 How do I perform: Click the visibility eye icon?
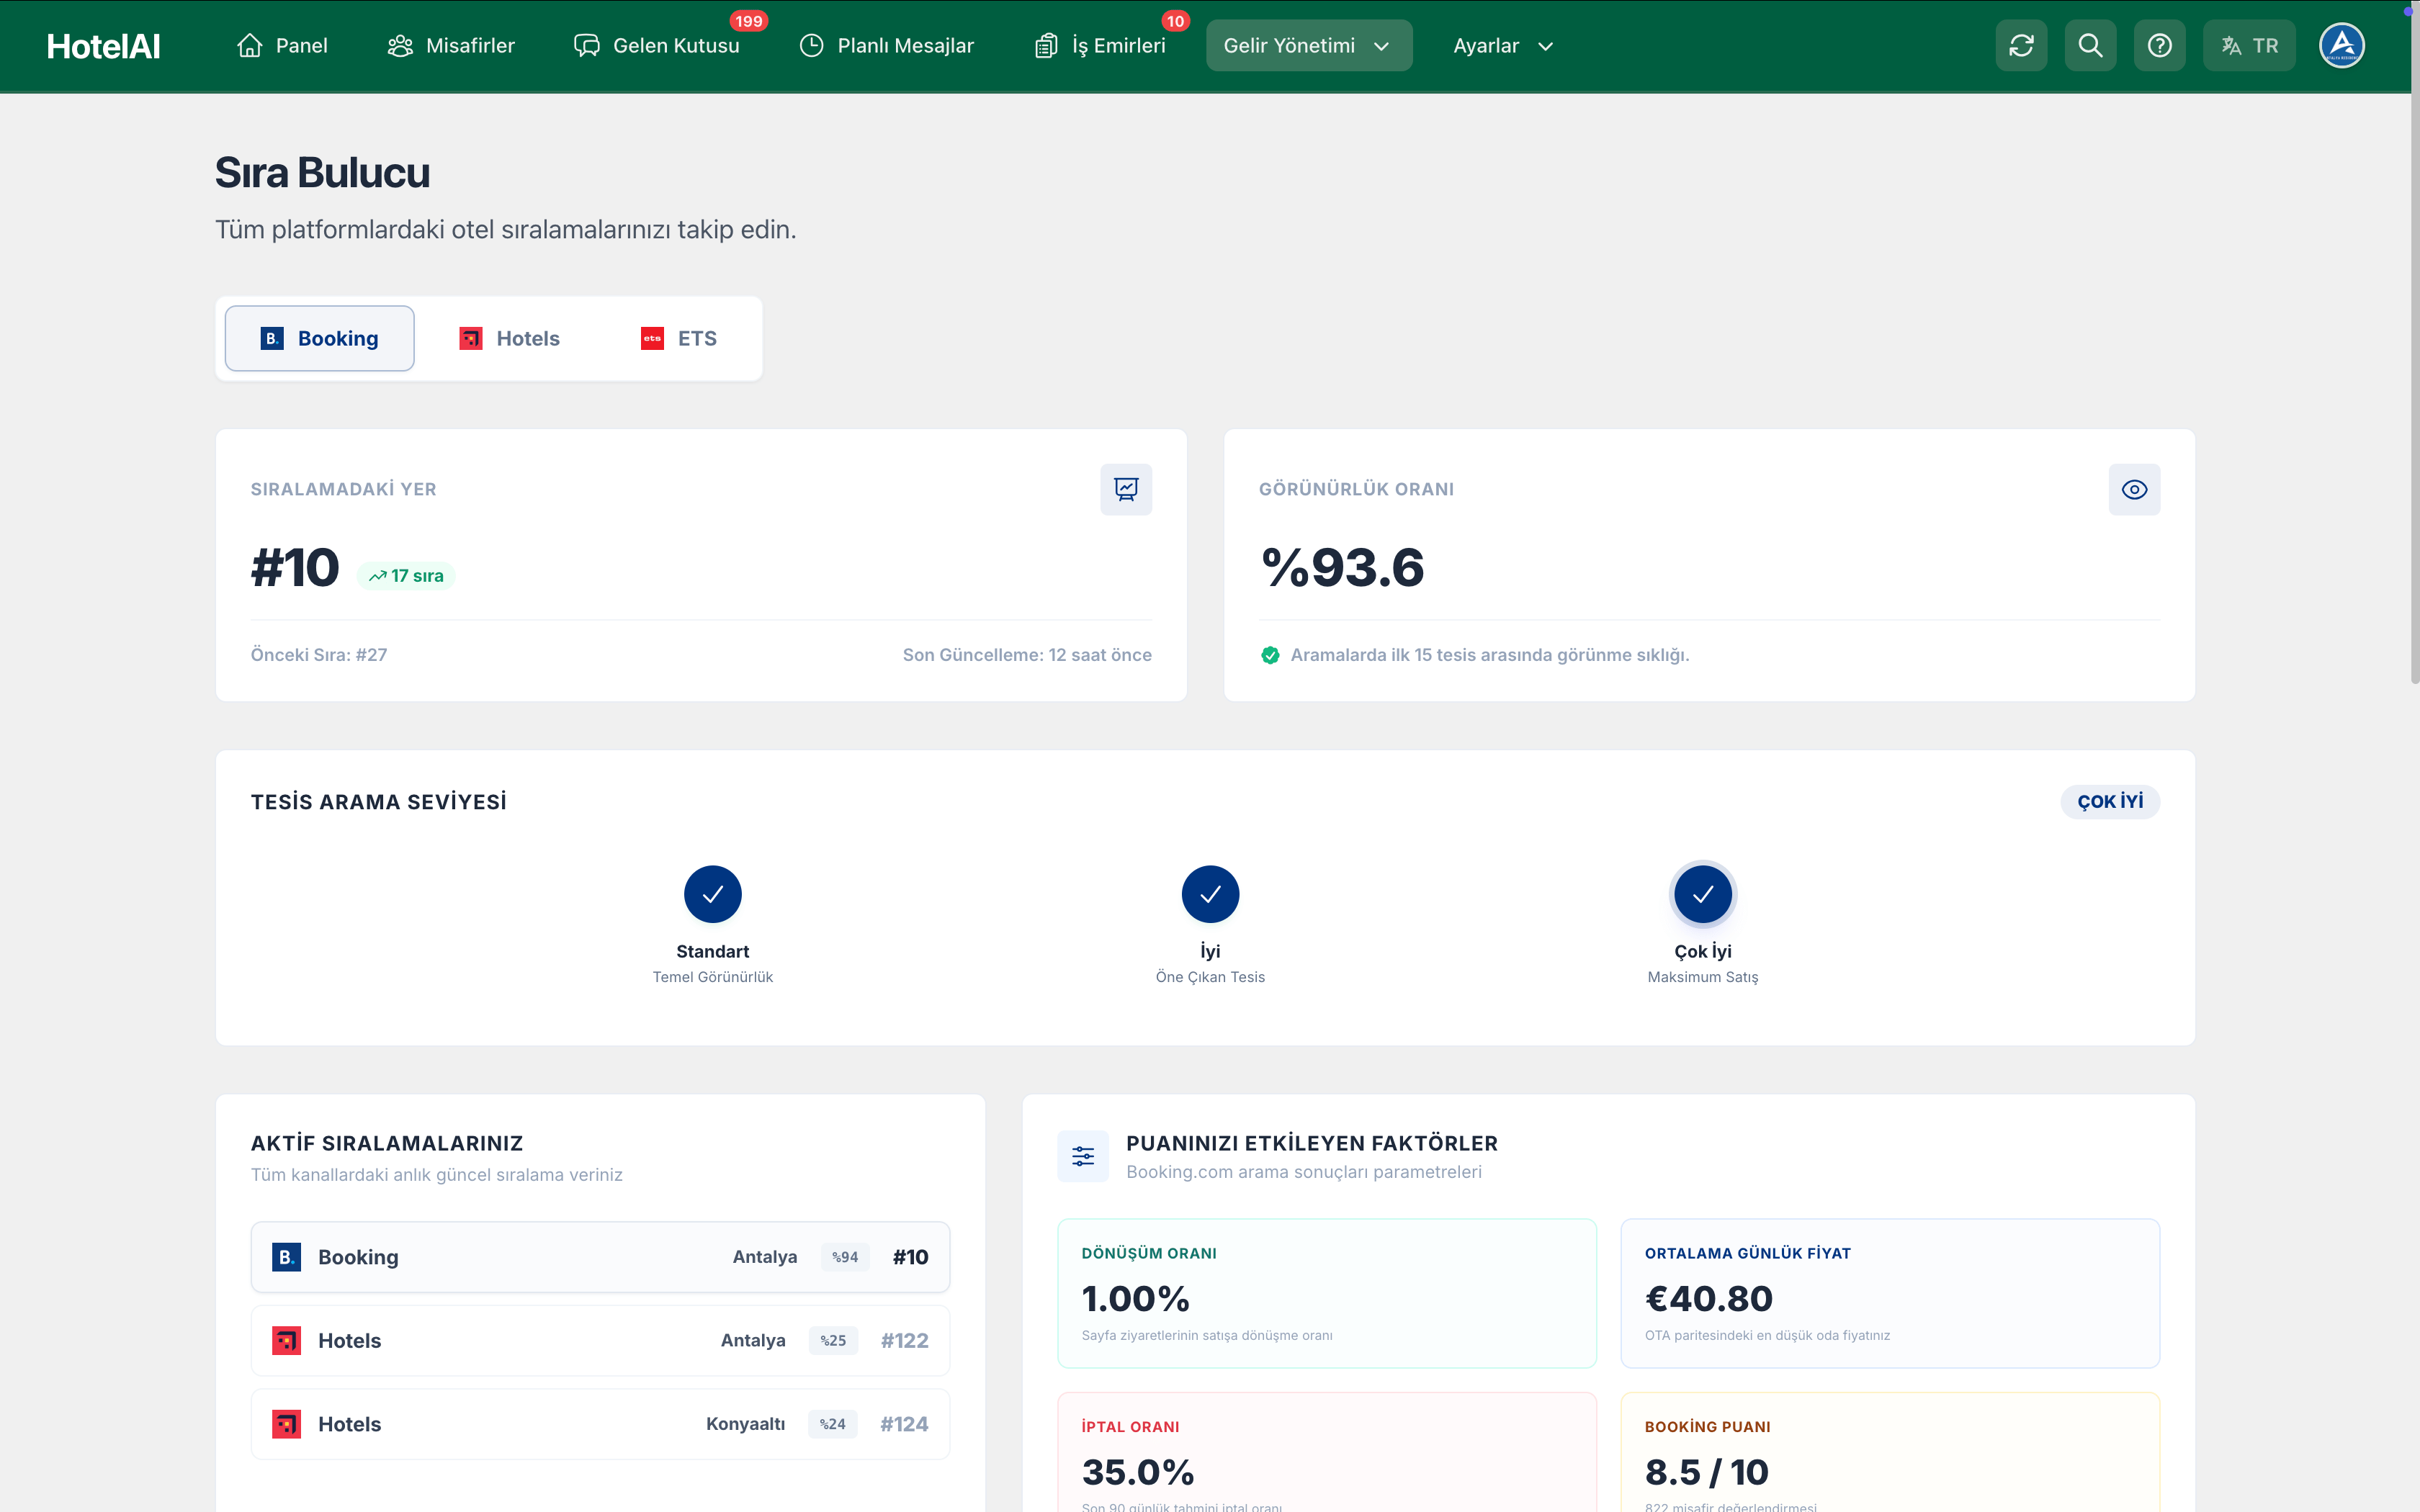(x=2134, y=489)
